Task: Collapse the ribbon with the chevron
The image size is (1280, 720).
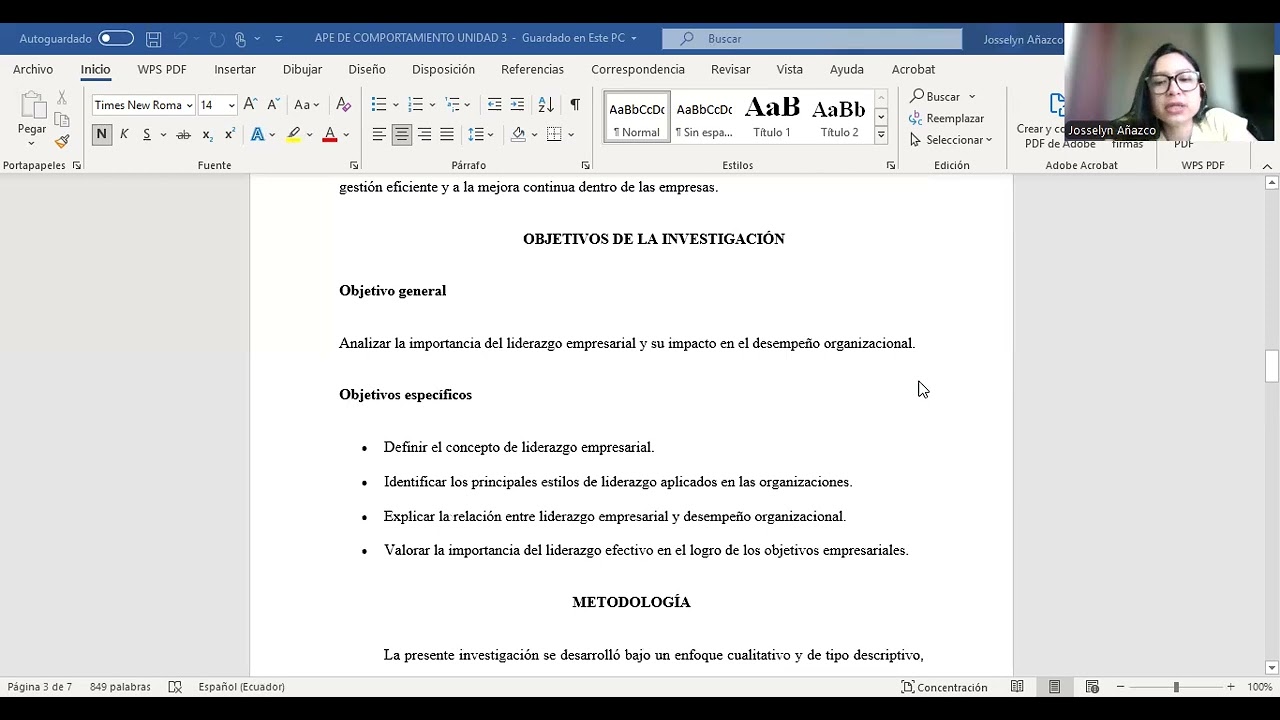Action: [x=1267, y=166]
